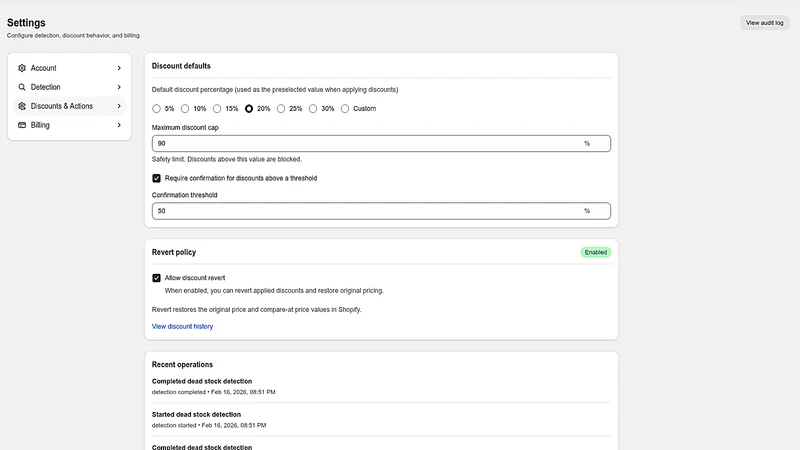Open the View discount history link
800x450 pixels.
point(182,327)
